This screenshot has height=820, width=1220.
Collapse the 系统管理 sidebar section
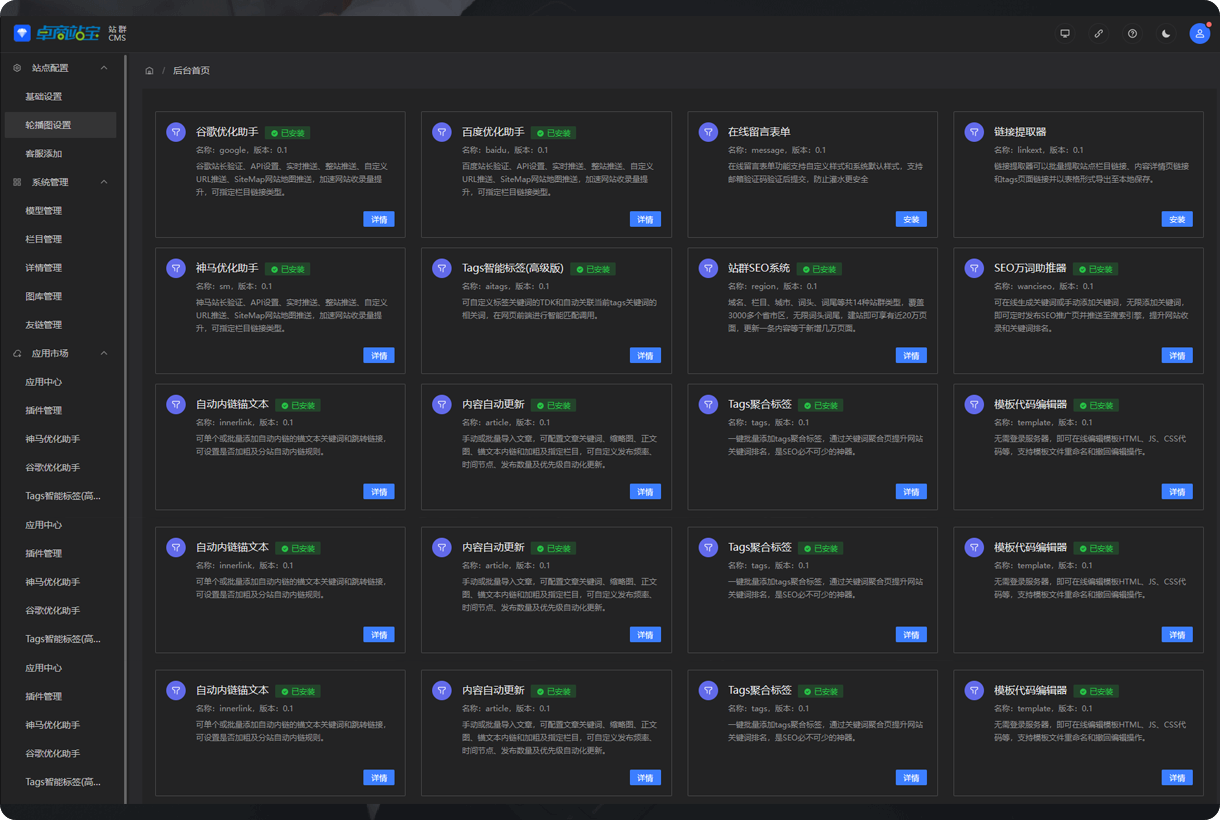tap(104, 182)
